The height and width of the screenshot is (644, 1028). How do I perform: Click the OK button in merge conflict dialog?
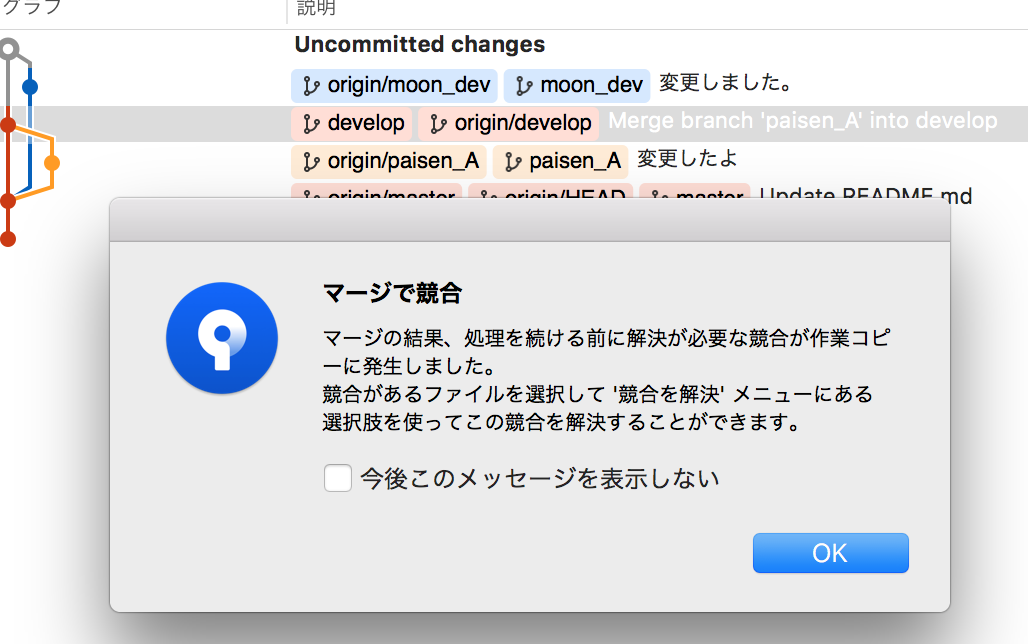[x=830, y=553]
